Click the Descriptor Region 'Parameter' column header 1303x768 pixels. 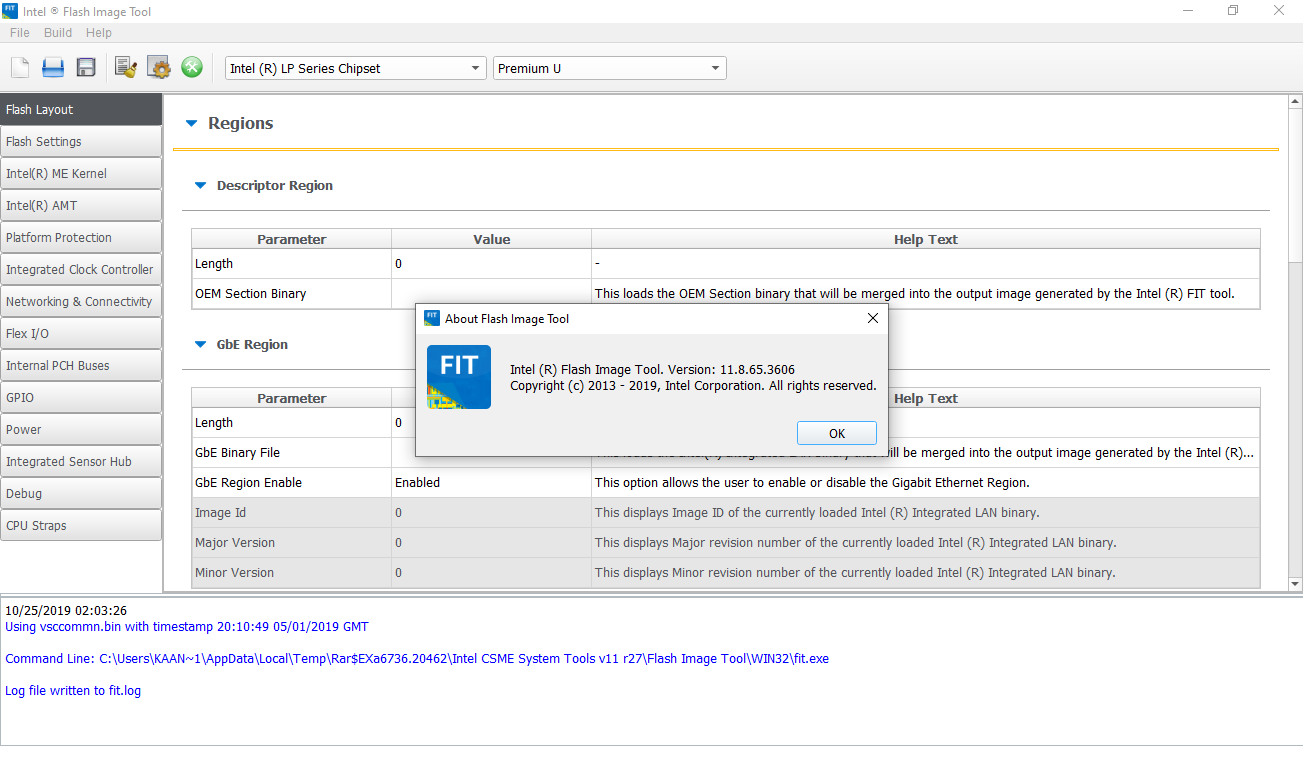tap(292, 239)
